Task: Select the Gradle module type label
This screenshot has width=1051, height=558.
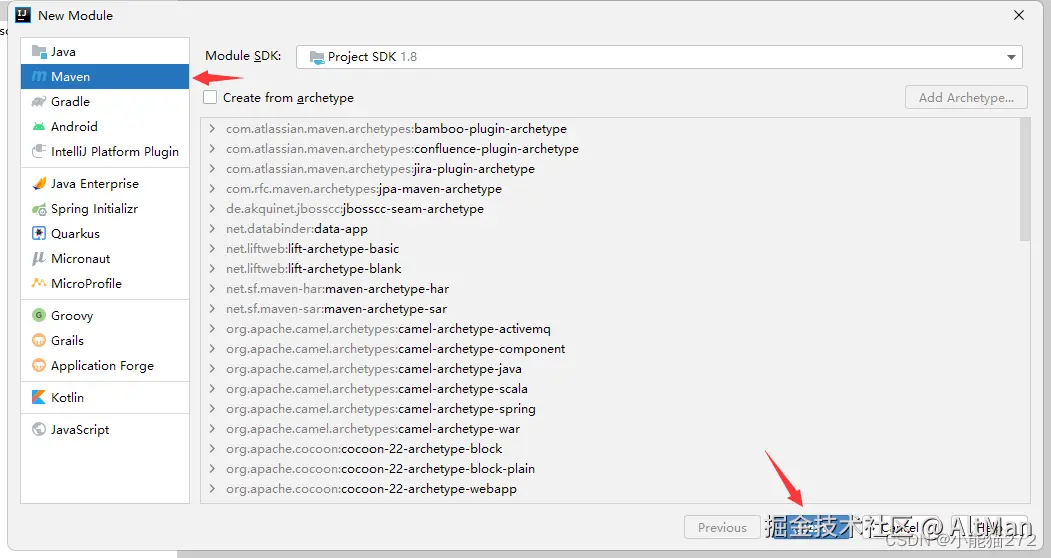Action: (70, 101)
